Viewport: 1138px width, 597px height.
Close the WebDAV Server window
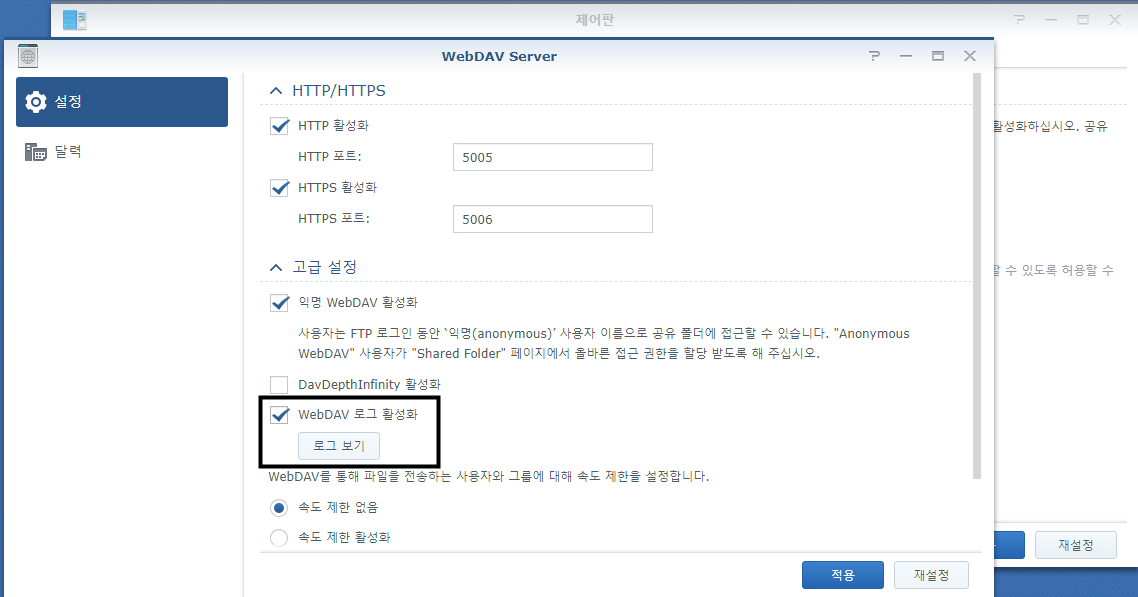pyautogui.click(x=970, y=56)
